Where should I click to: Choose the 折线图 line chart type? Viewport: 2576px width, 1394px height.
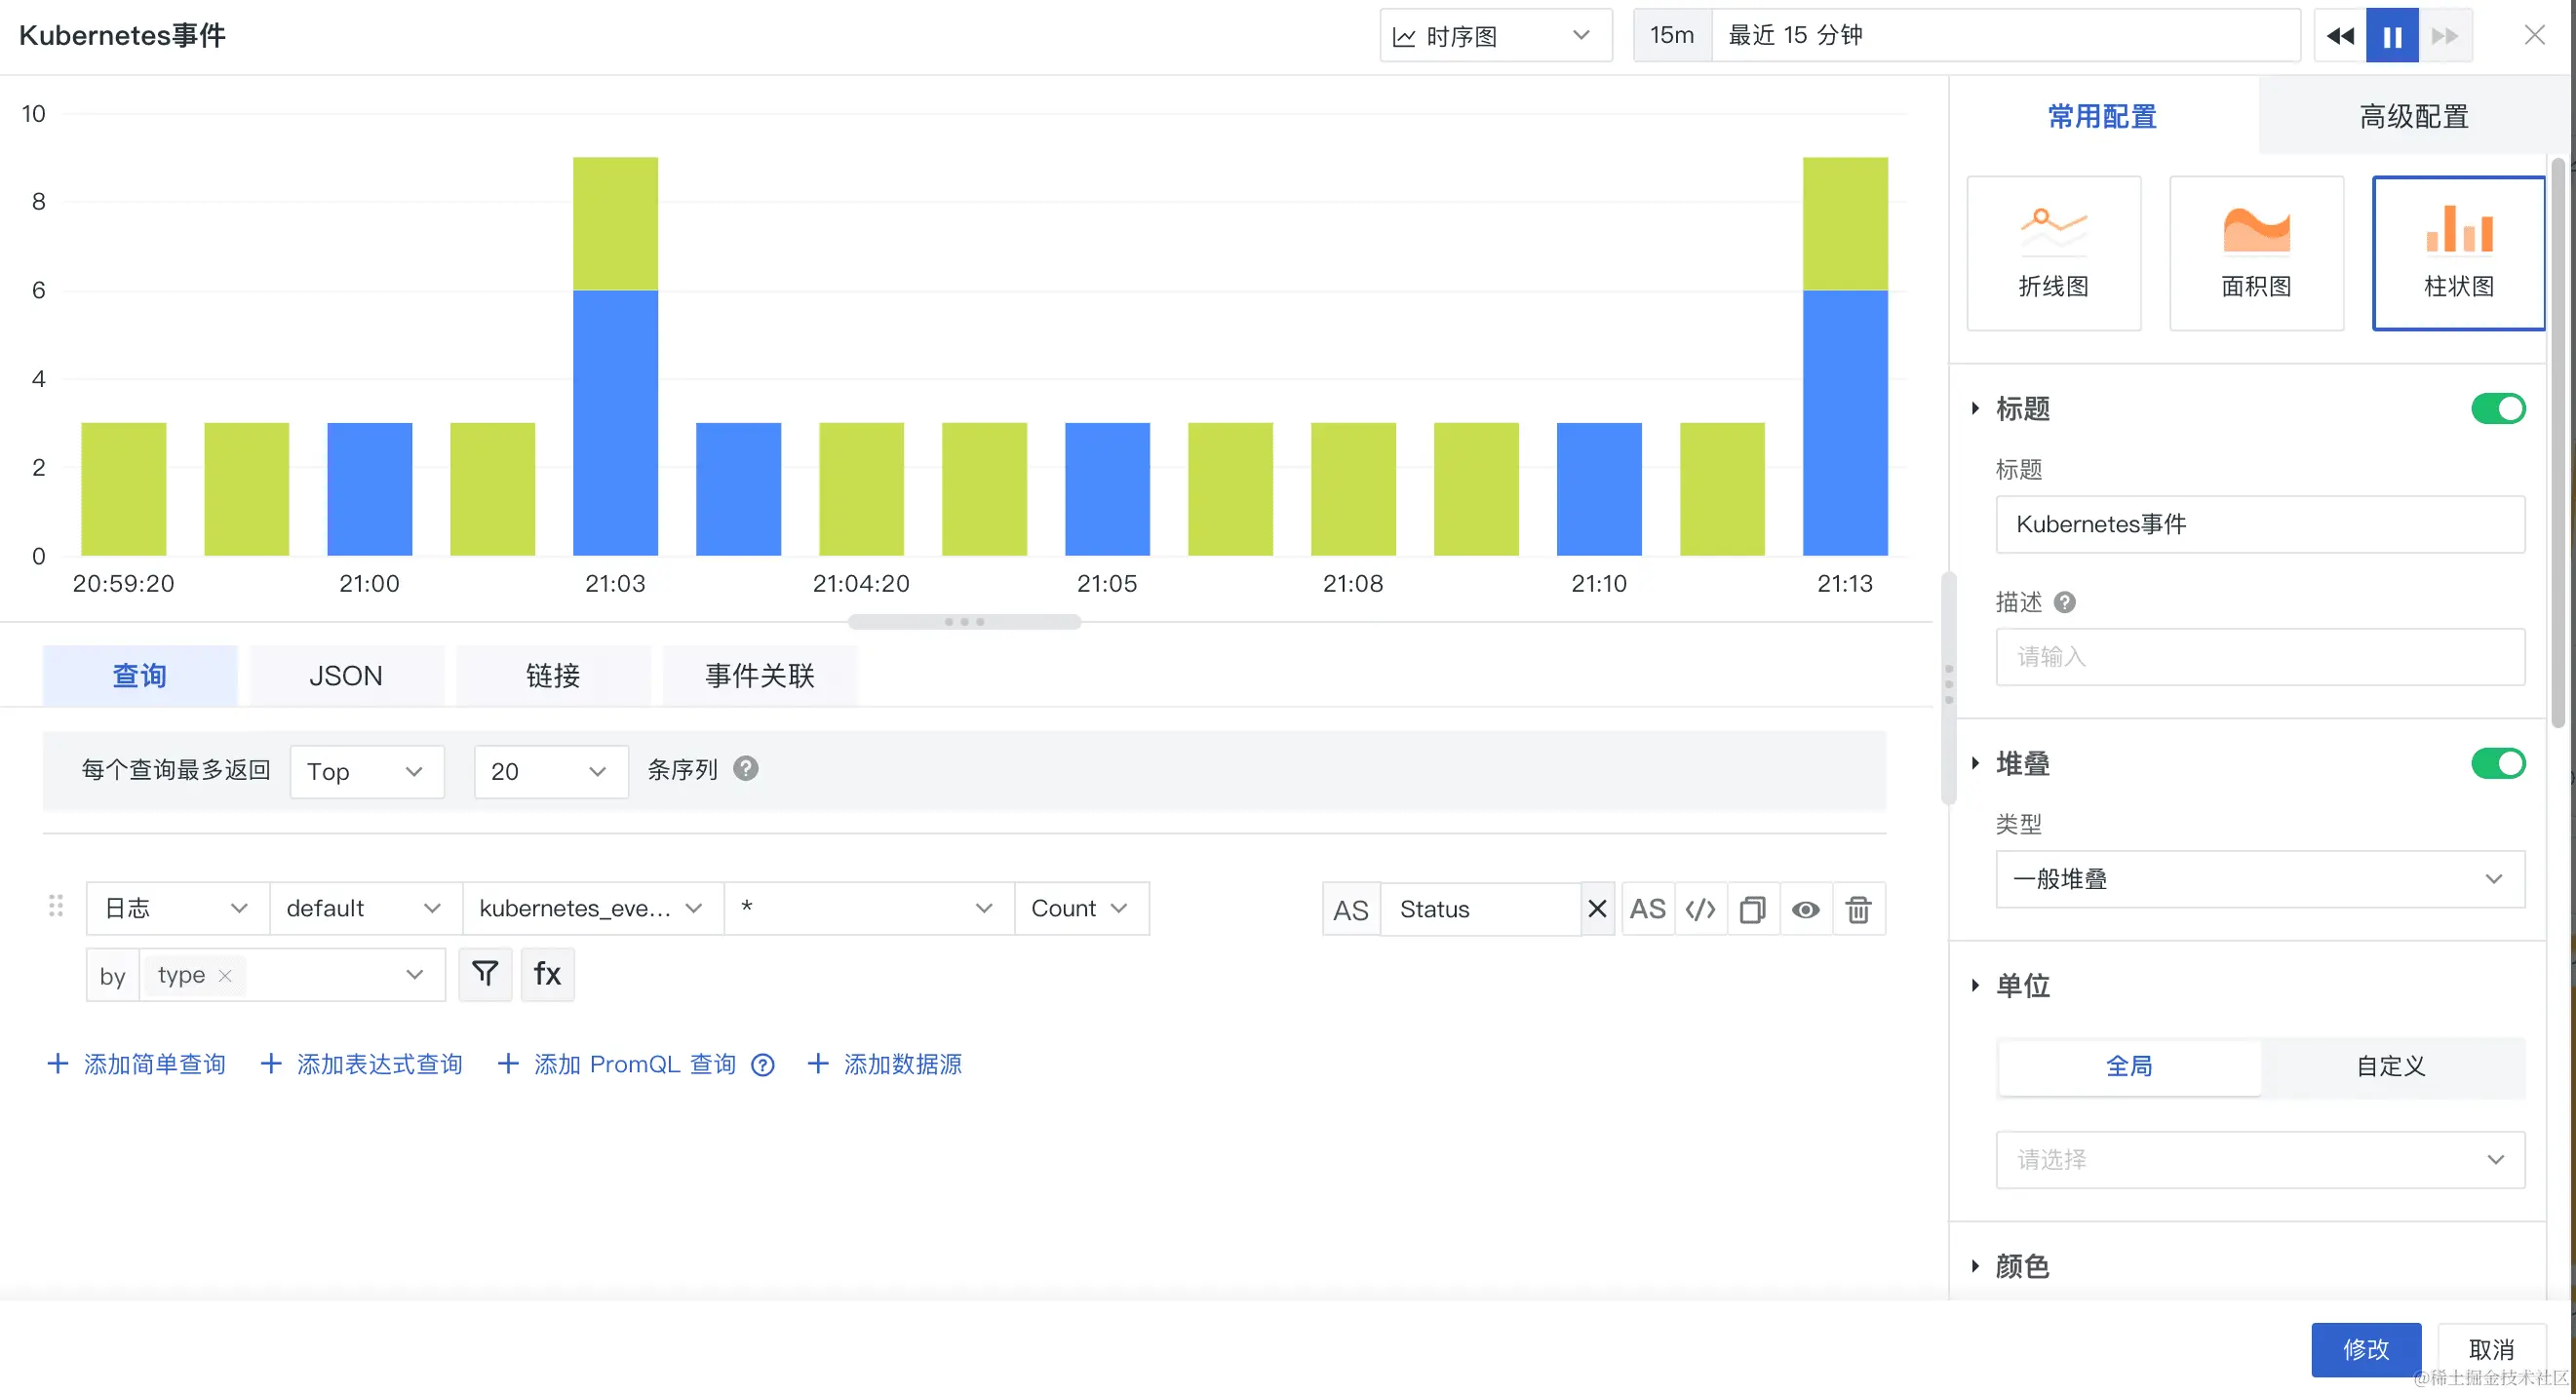2053,253
